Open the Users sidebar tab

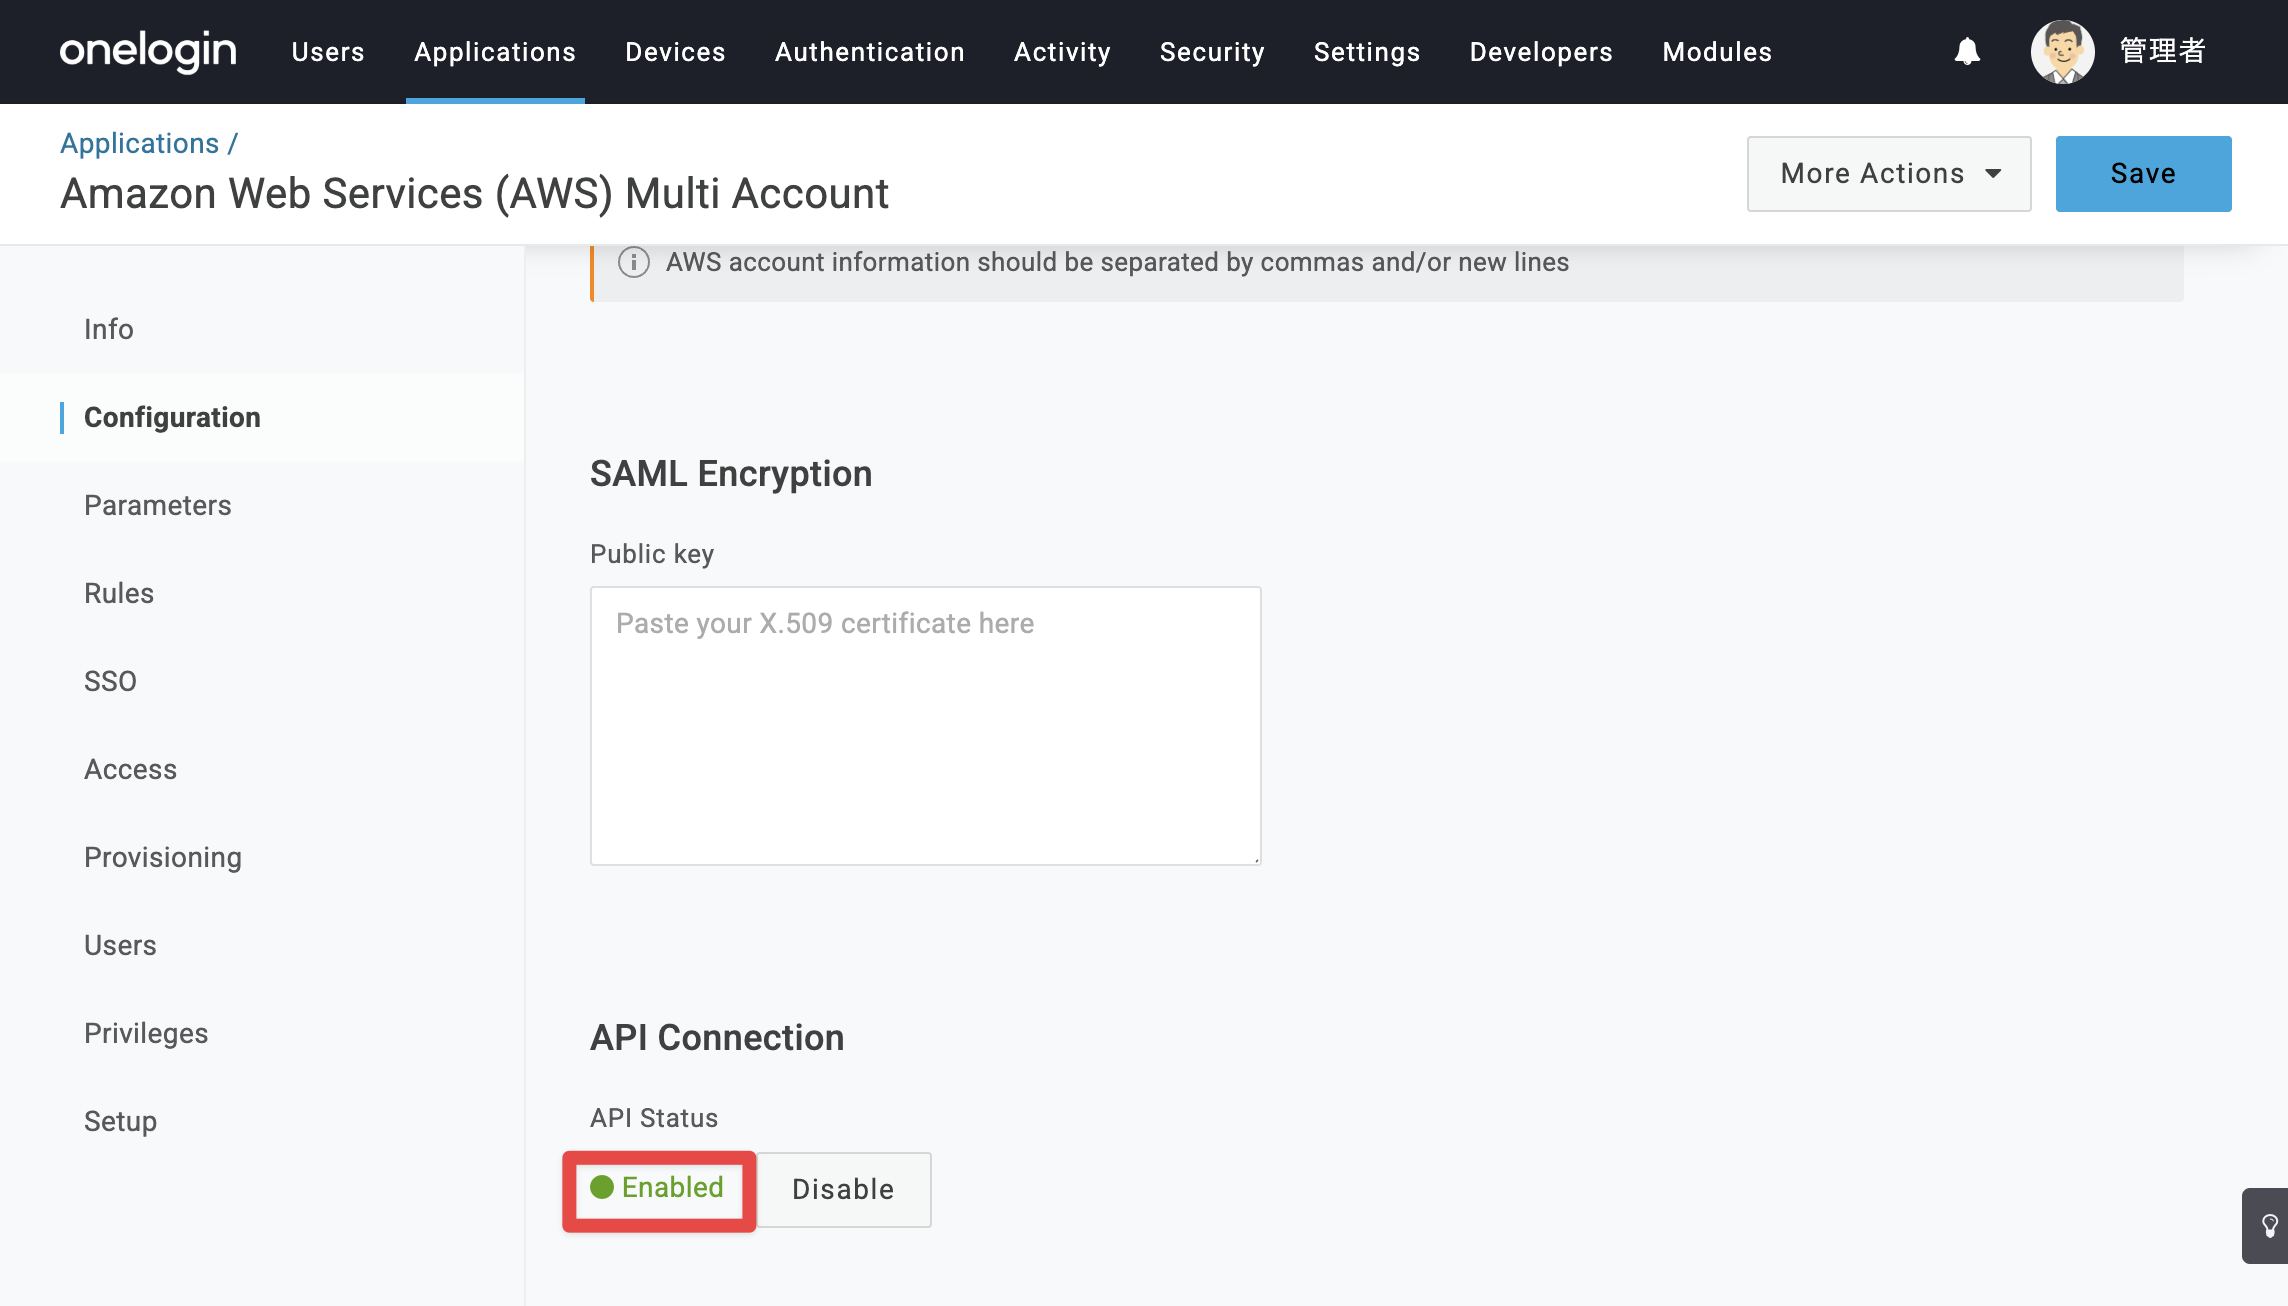click(x=120, y=945)
